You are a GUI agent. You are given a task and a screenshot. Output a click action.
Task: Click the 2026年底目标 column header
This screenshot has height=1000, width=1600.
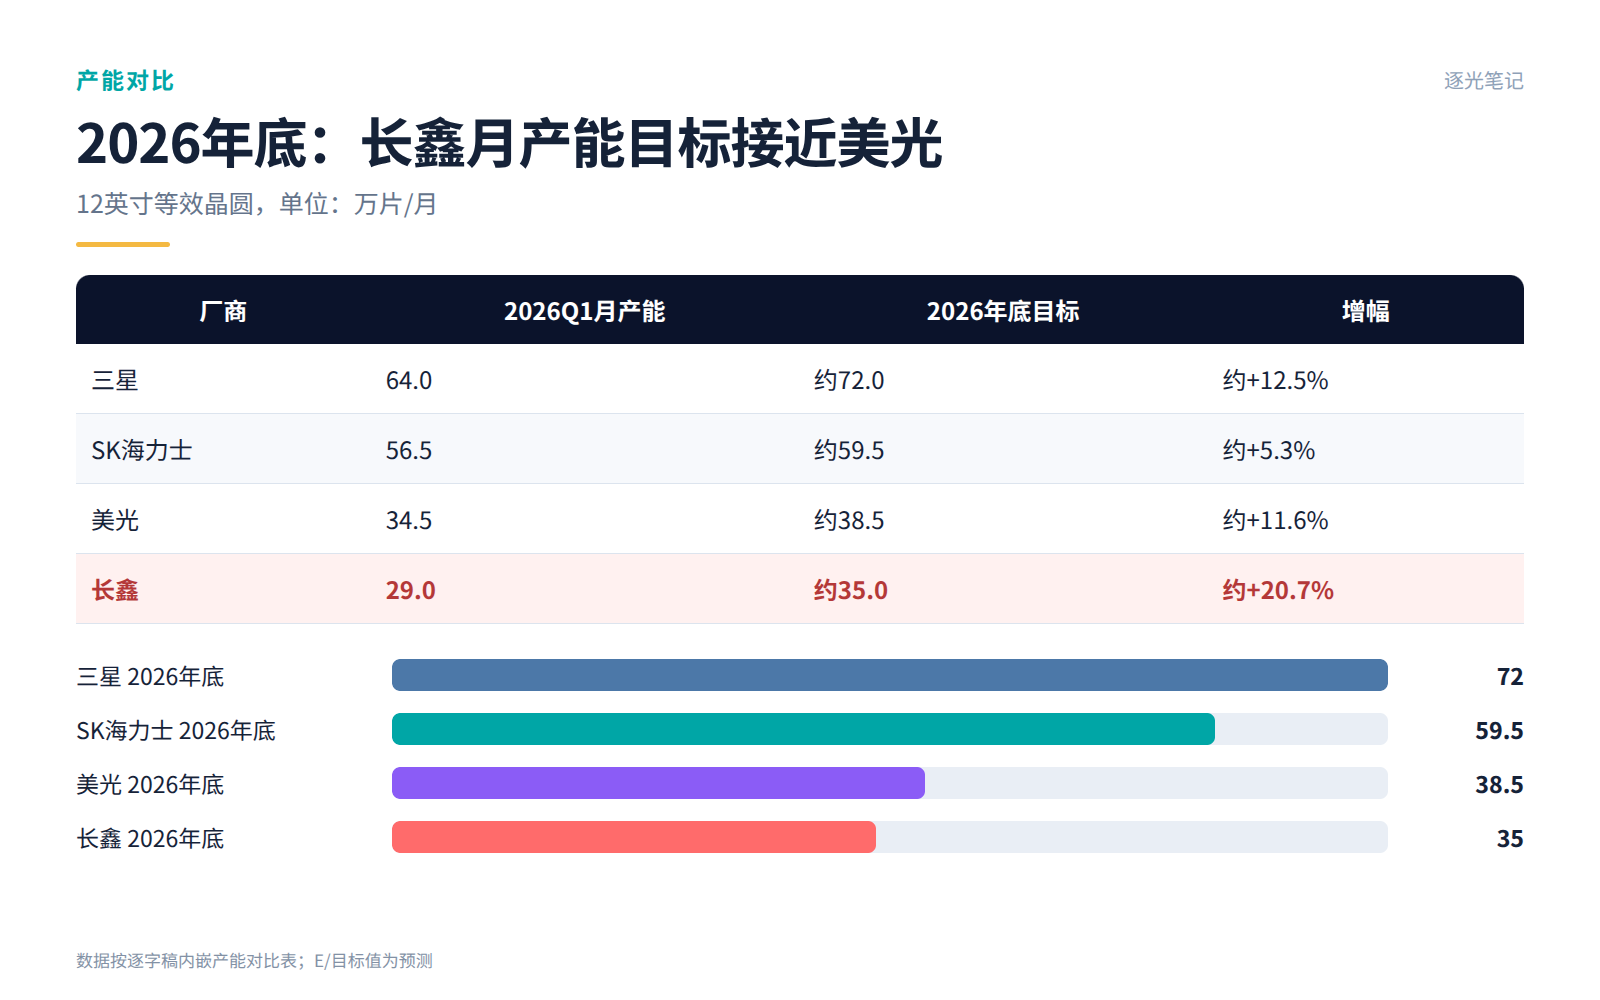pyautogui.click(x=1003, y=311)
